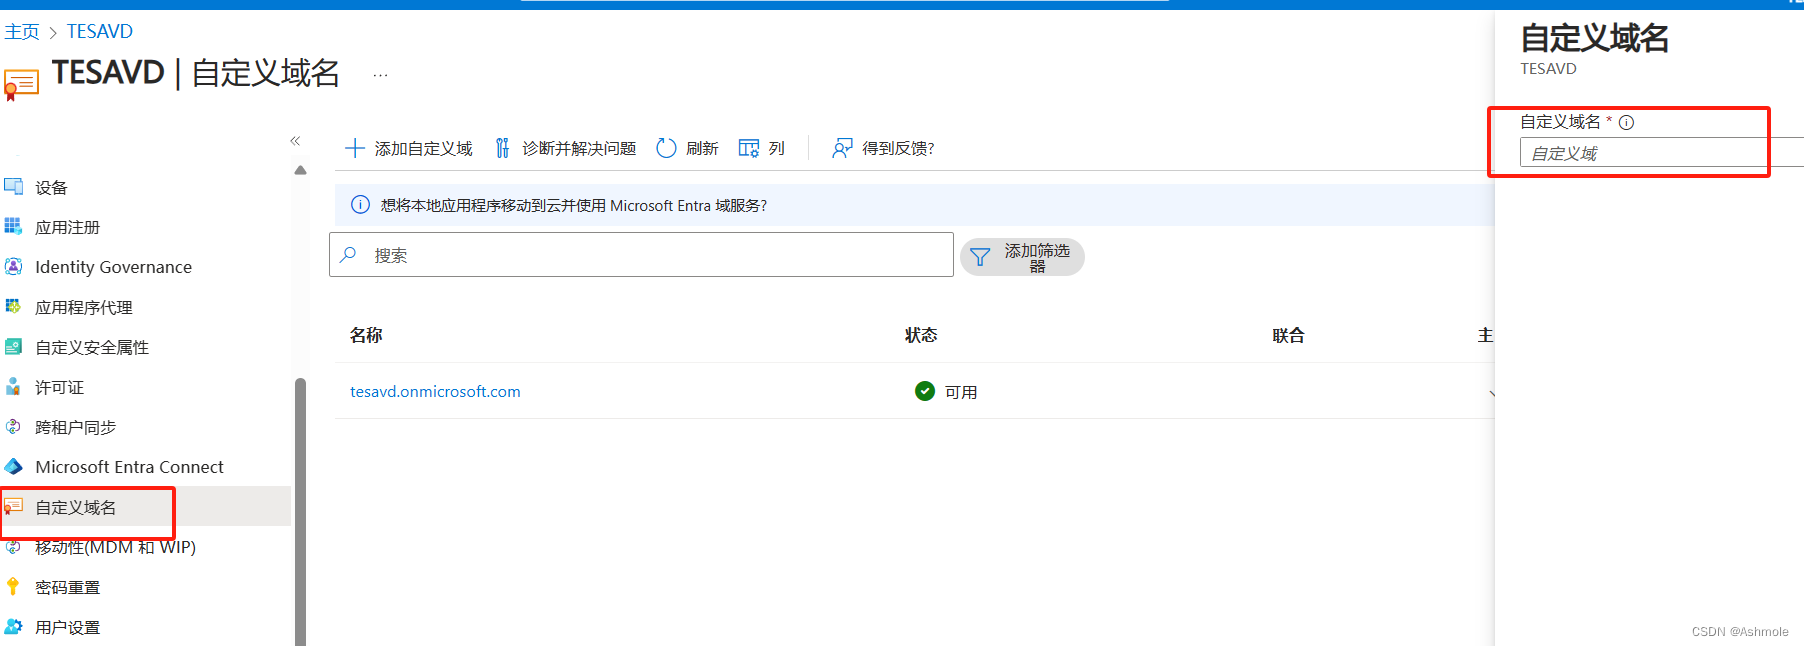Click the info icon in the blue banner
The width and height of the screenshot is (1804, 646).
tap(360, 205)
